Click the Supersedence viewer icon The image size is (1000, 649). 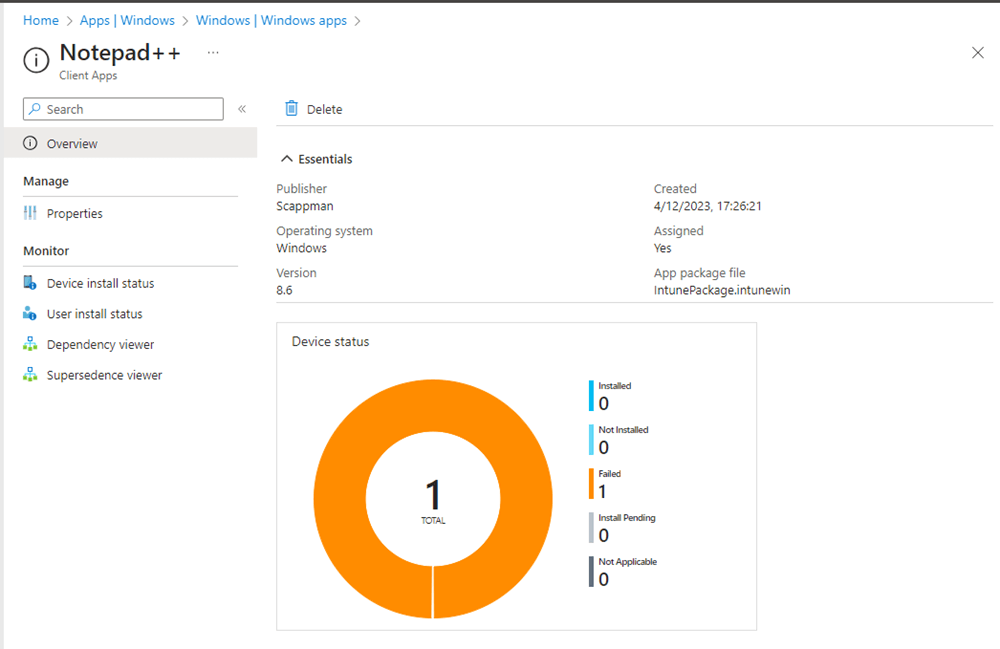[x=30, y=374]
